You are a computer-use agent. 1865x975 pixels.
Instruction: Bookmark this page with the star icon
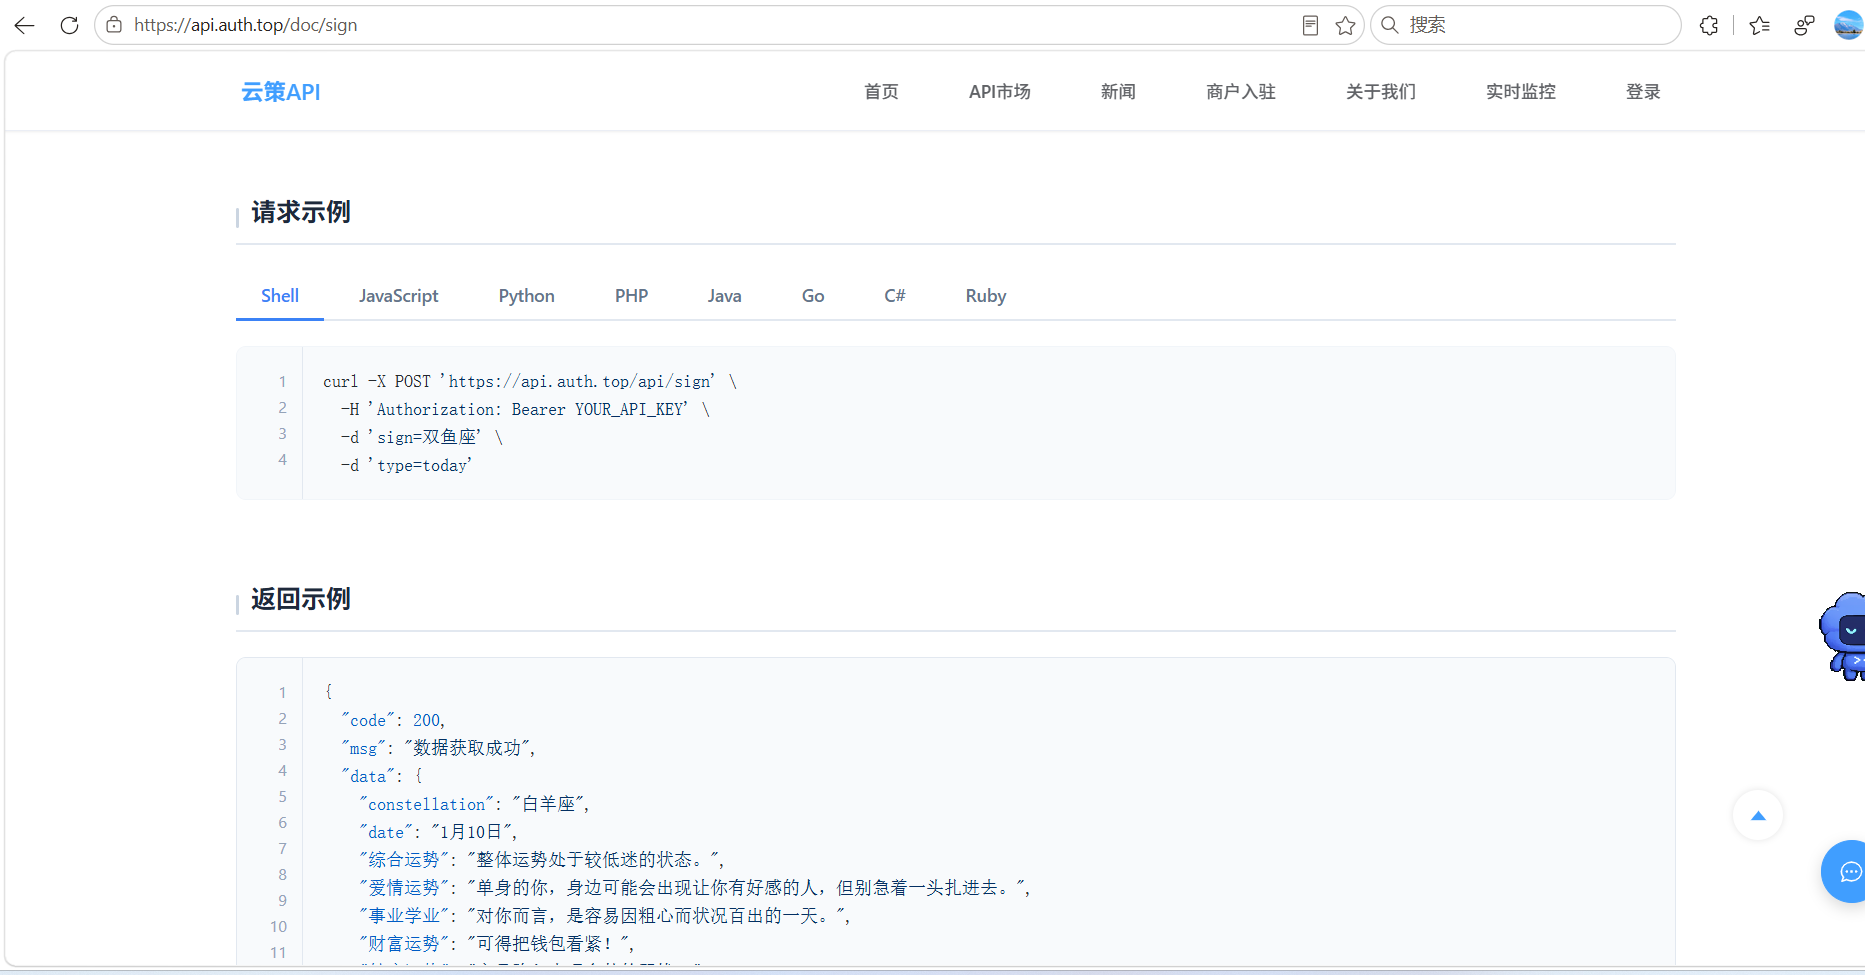1345,26
